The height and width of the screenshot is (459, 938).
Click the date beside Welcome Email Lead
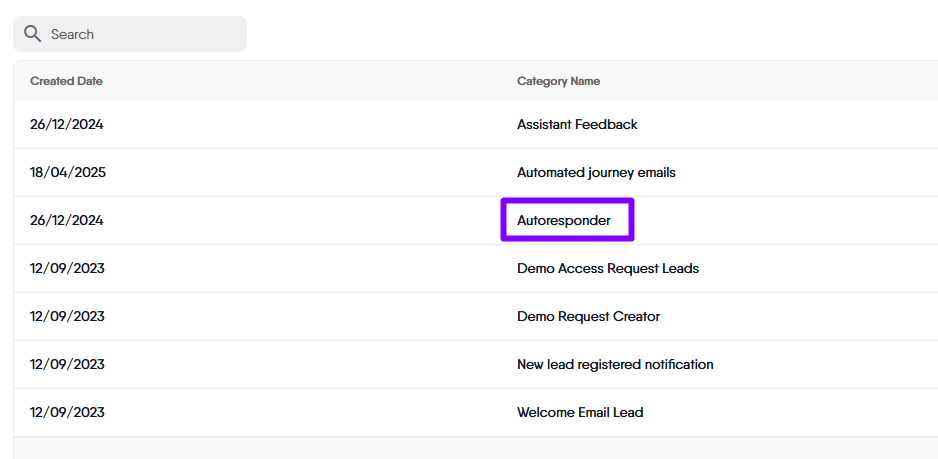[67, 413]
